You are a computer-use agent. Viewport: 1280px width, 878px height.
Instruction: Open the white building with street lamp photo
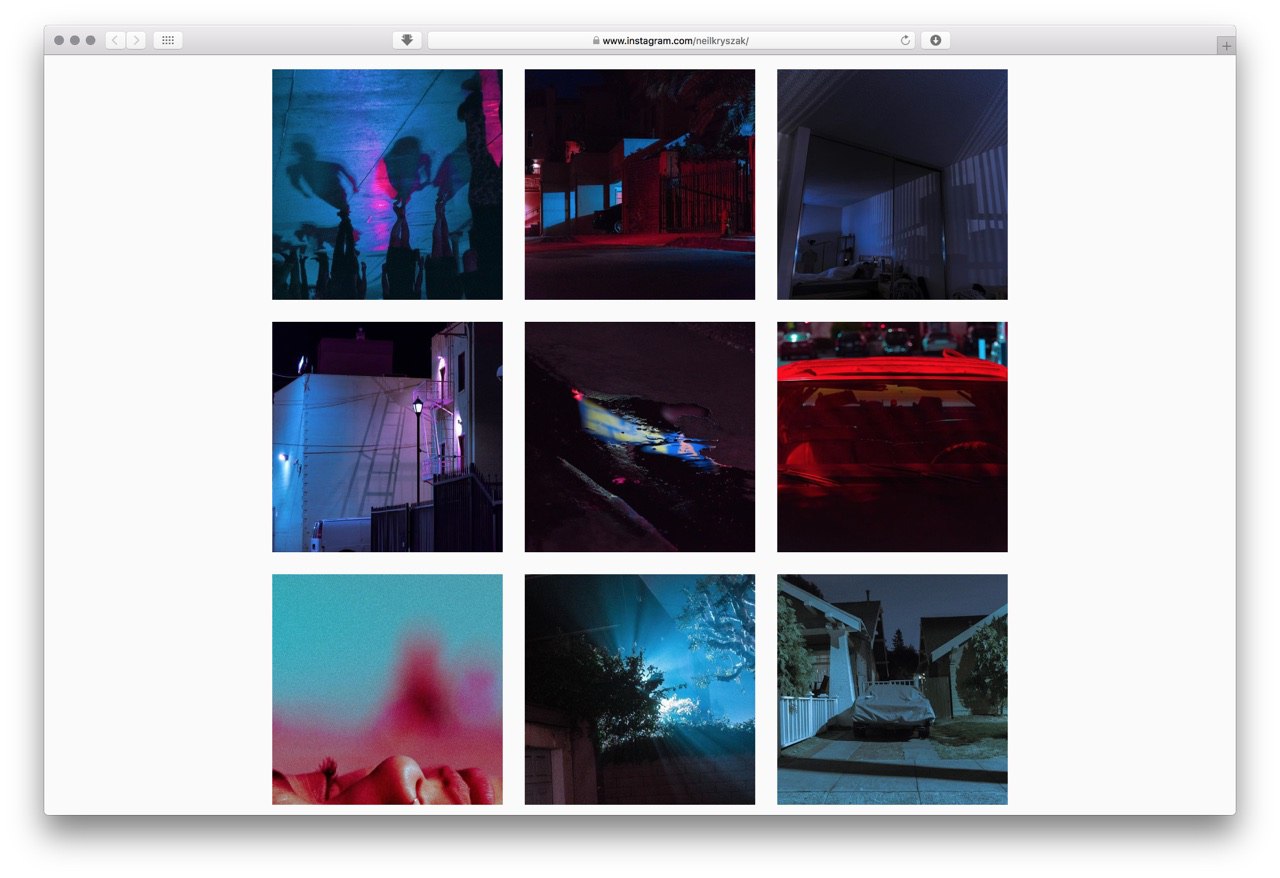pyautogui.click(x=387, y=437)
